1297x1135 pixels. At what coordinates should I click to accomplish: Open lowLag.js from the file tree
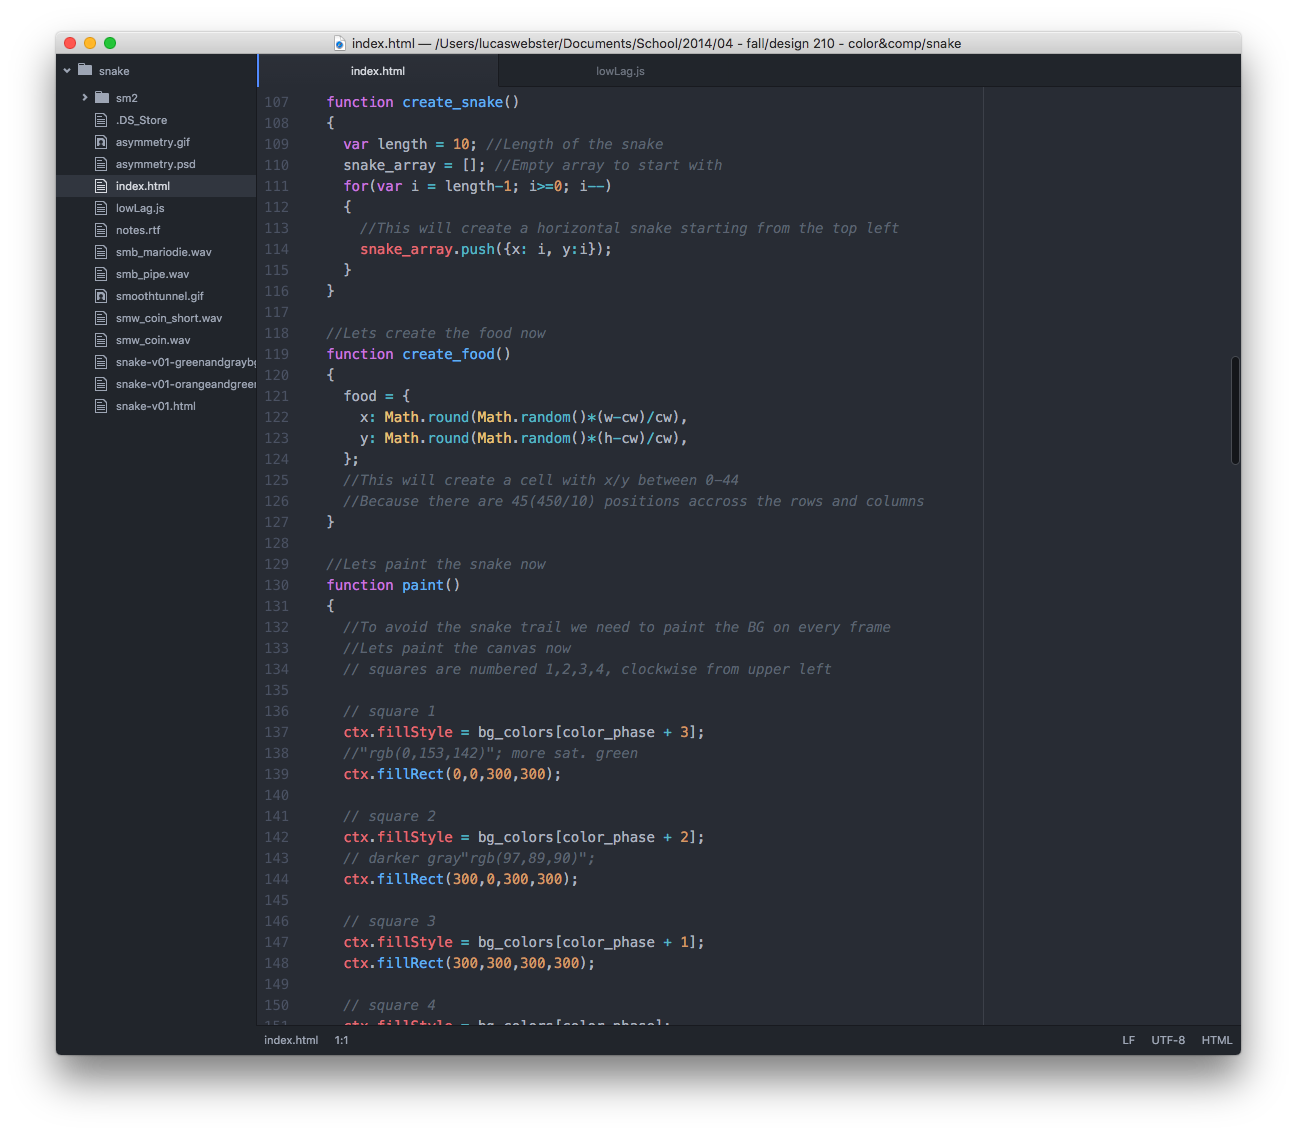(140, 208)
